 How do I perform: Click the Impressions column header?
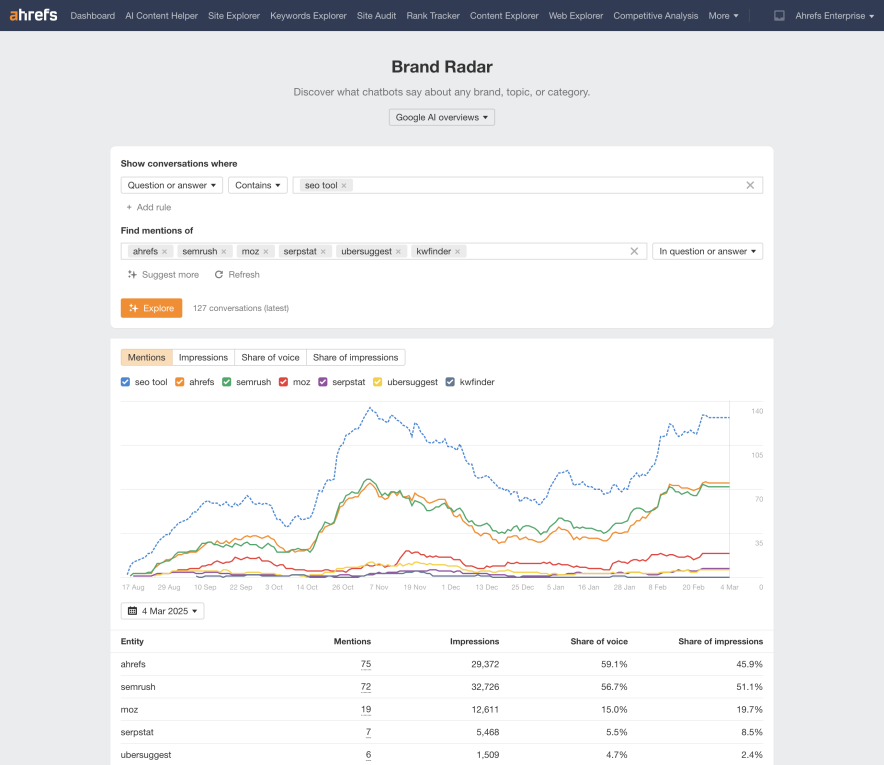coord(475,642)
